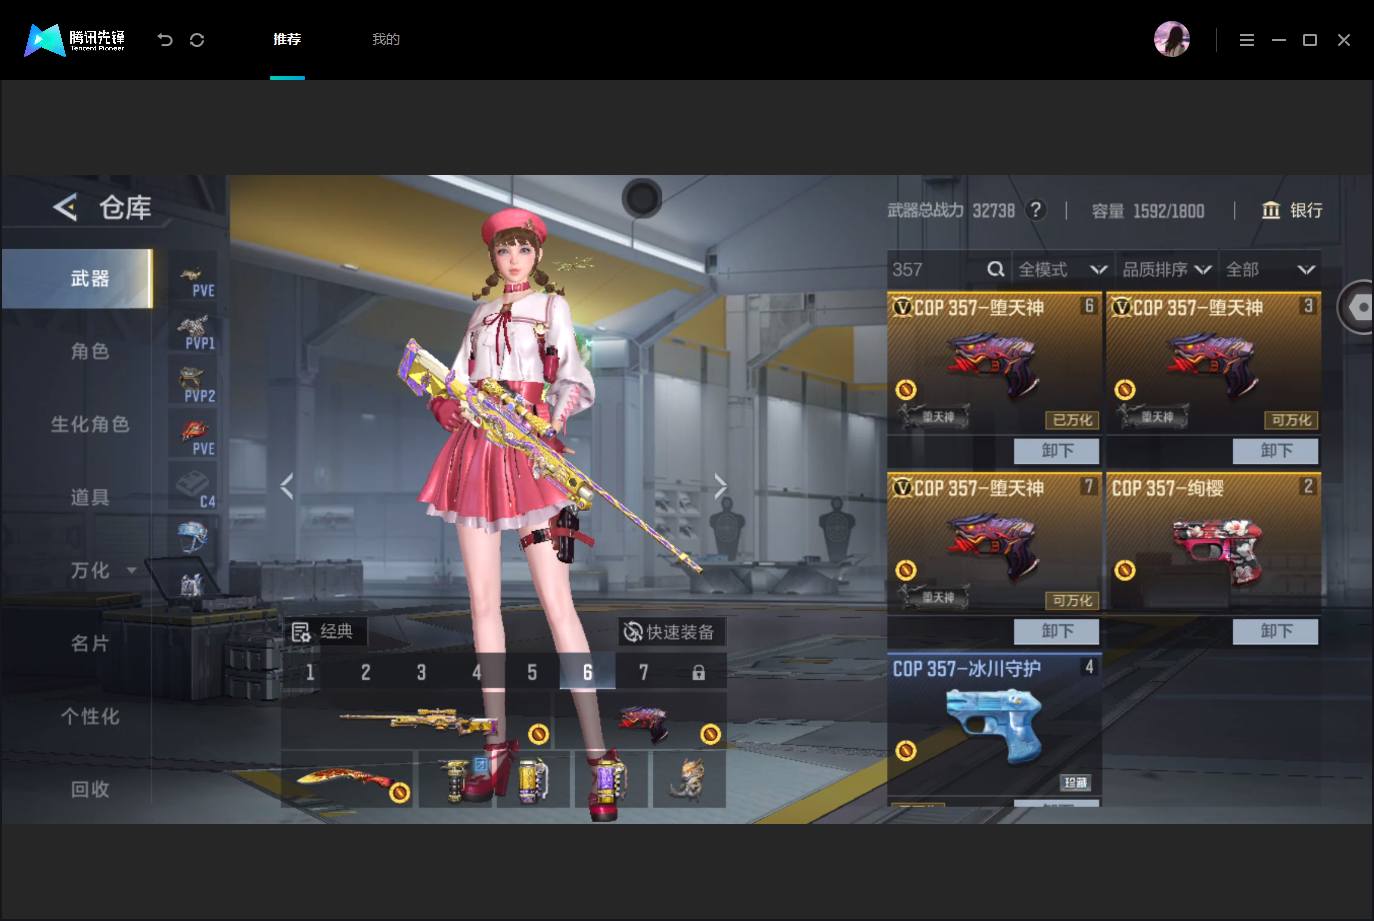Open the 武器 category
Image resolution: width=1374 pixels, height=921 pixels.
[77, 278]
